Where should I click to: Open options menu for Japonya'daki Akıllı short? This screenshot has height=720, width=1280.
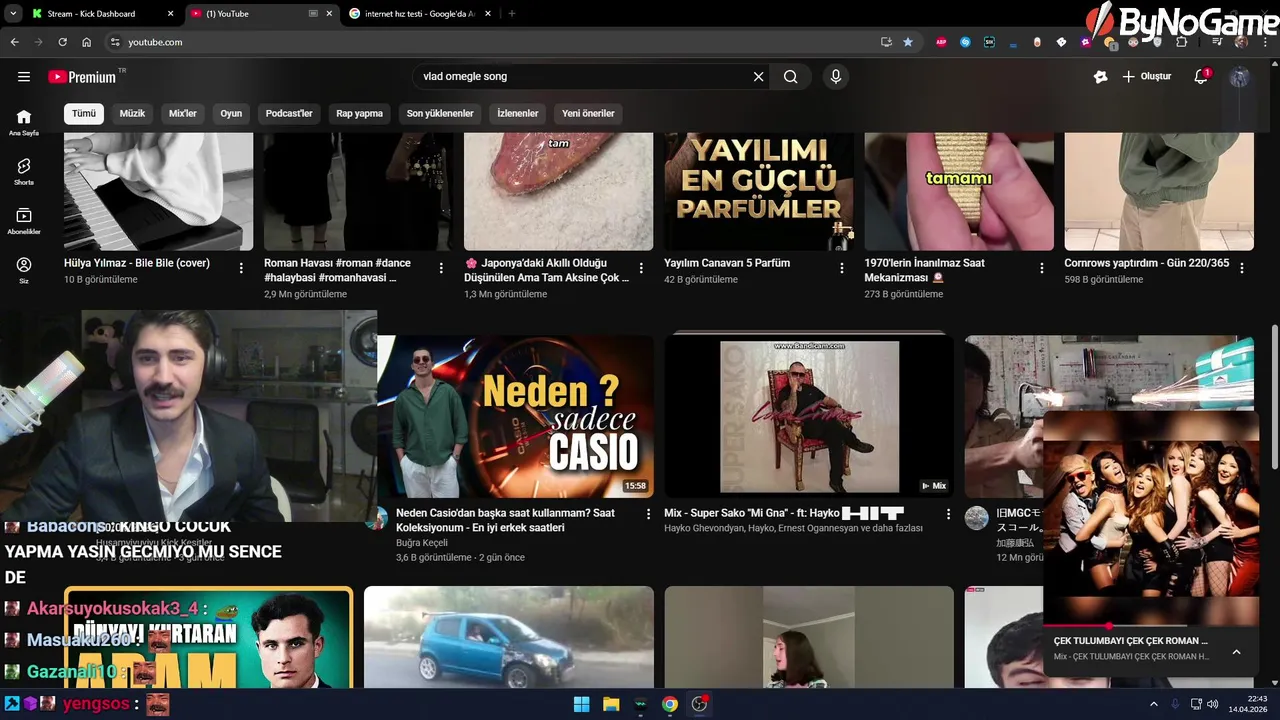[641, 268]
